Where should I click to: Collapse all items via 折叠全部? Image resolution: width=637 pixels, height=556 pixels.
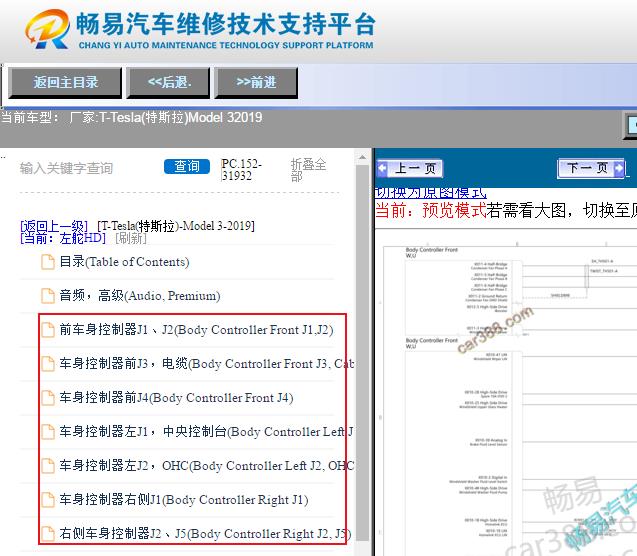pos(308,170)
